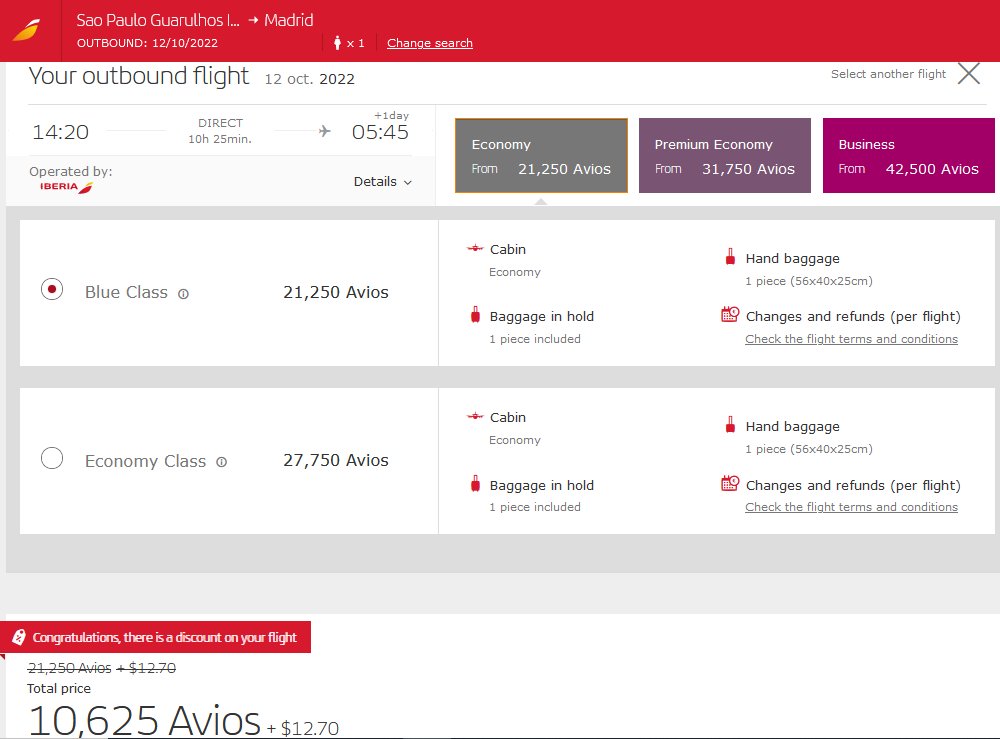The height and width of the screenshot is (739, 1000).
Task: Expand the flight Details dropdown
Action: 382,182
